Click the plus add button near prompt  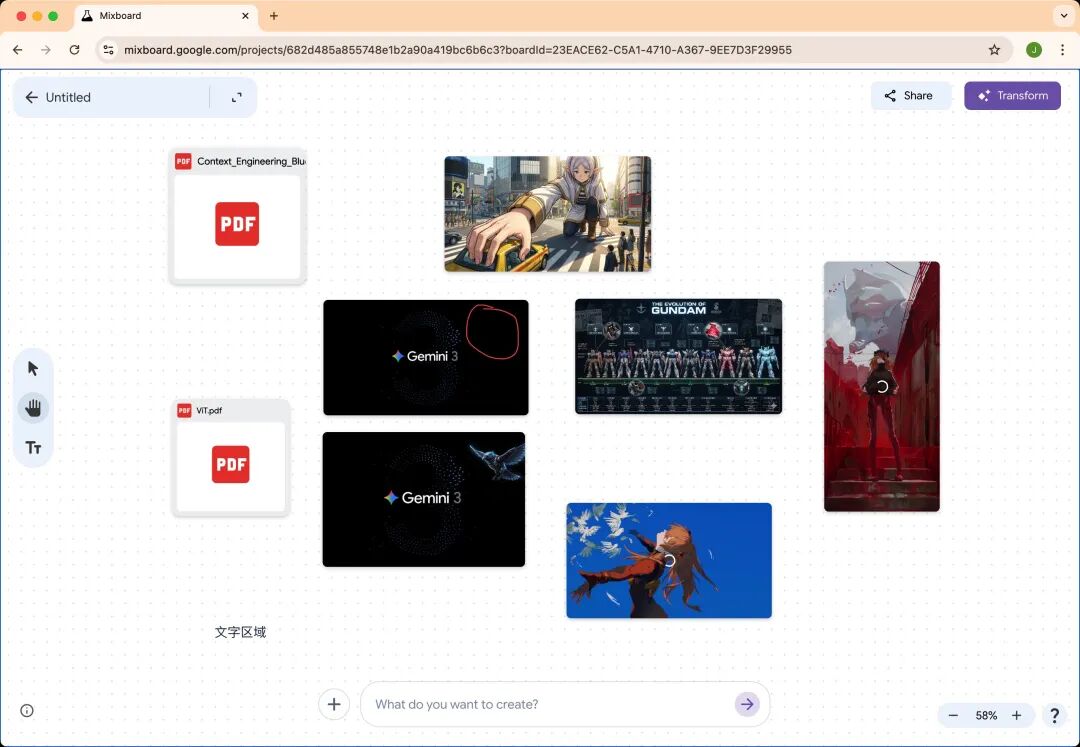(x=334, y=704)
